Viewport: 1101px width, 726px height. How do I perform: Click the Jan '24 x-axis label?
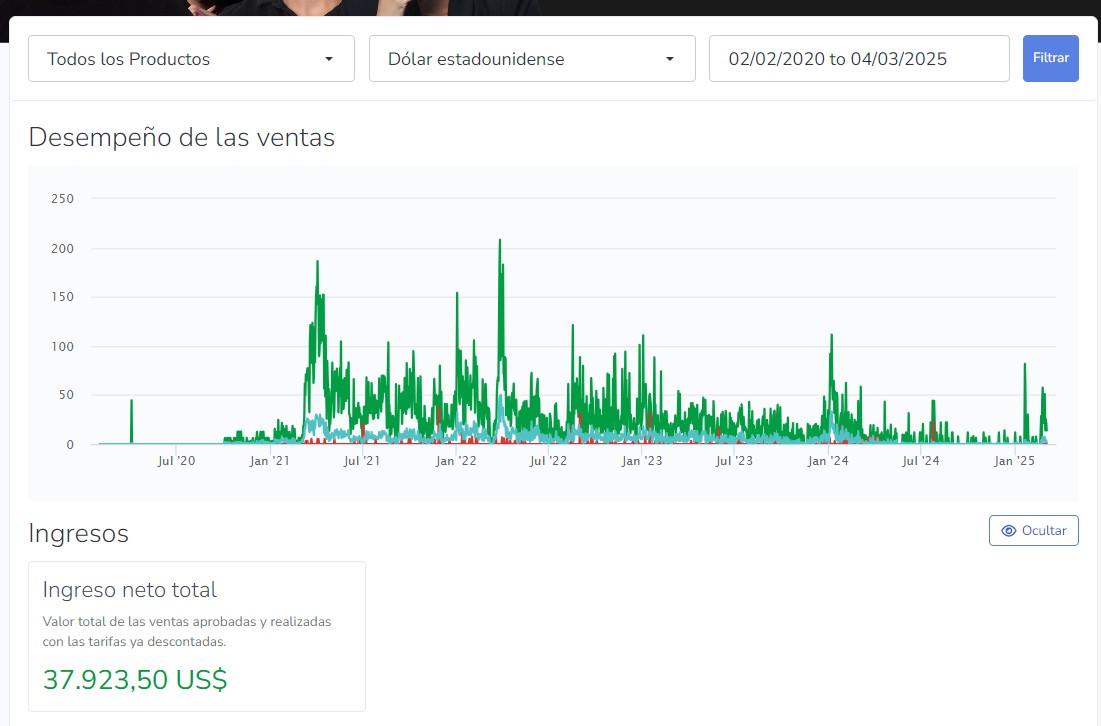pyautogui.click(x=828, y=461)
